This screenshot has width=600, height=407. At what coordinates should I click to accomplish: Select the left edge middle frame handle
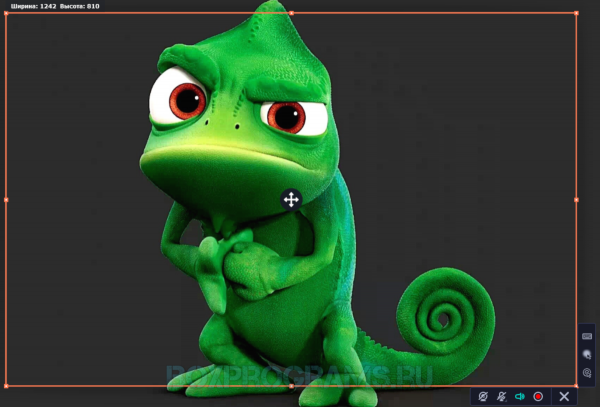6,200
